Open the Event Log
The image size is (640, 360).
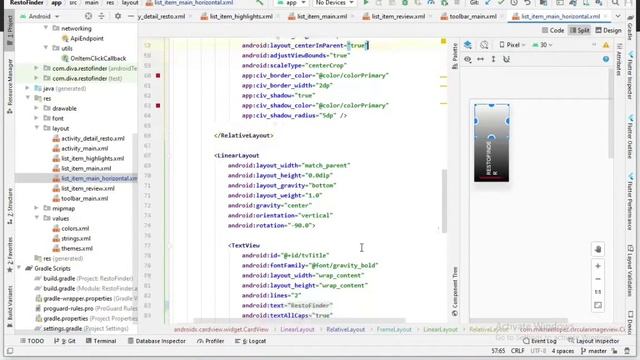(540, 341)
